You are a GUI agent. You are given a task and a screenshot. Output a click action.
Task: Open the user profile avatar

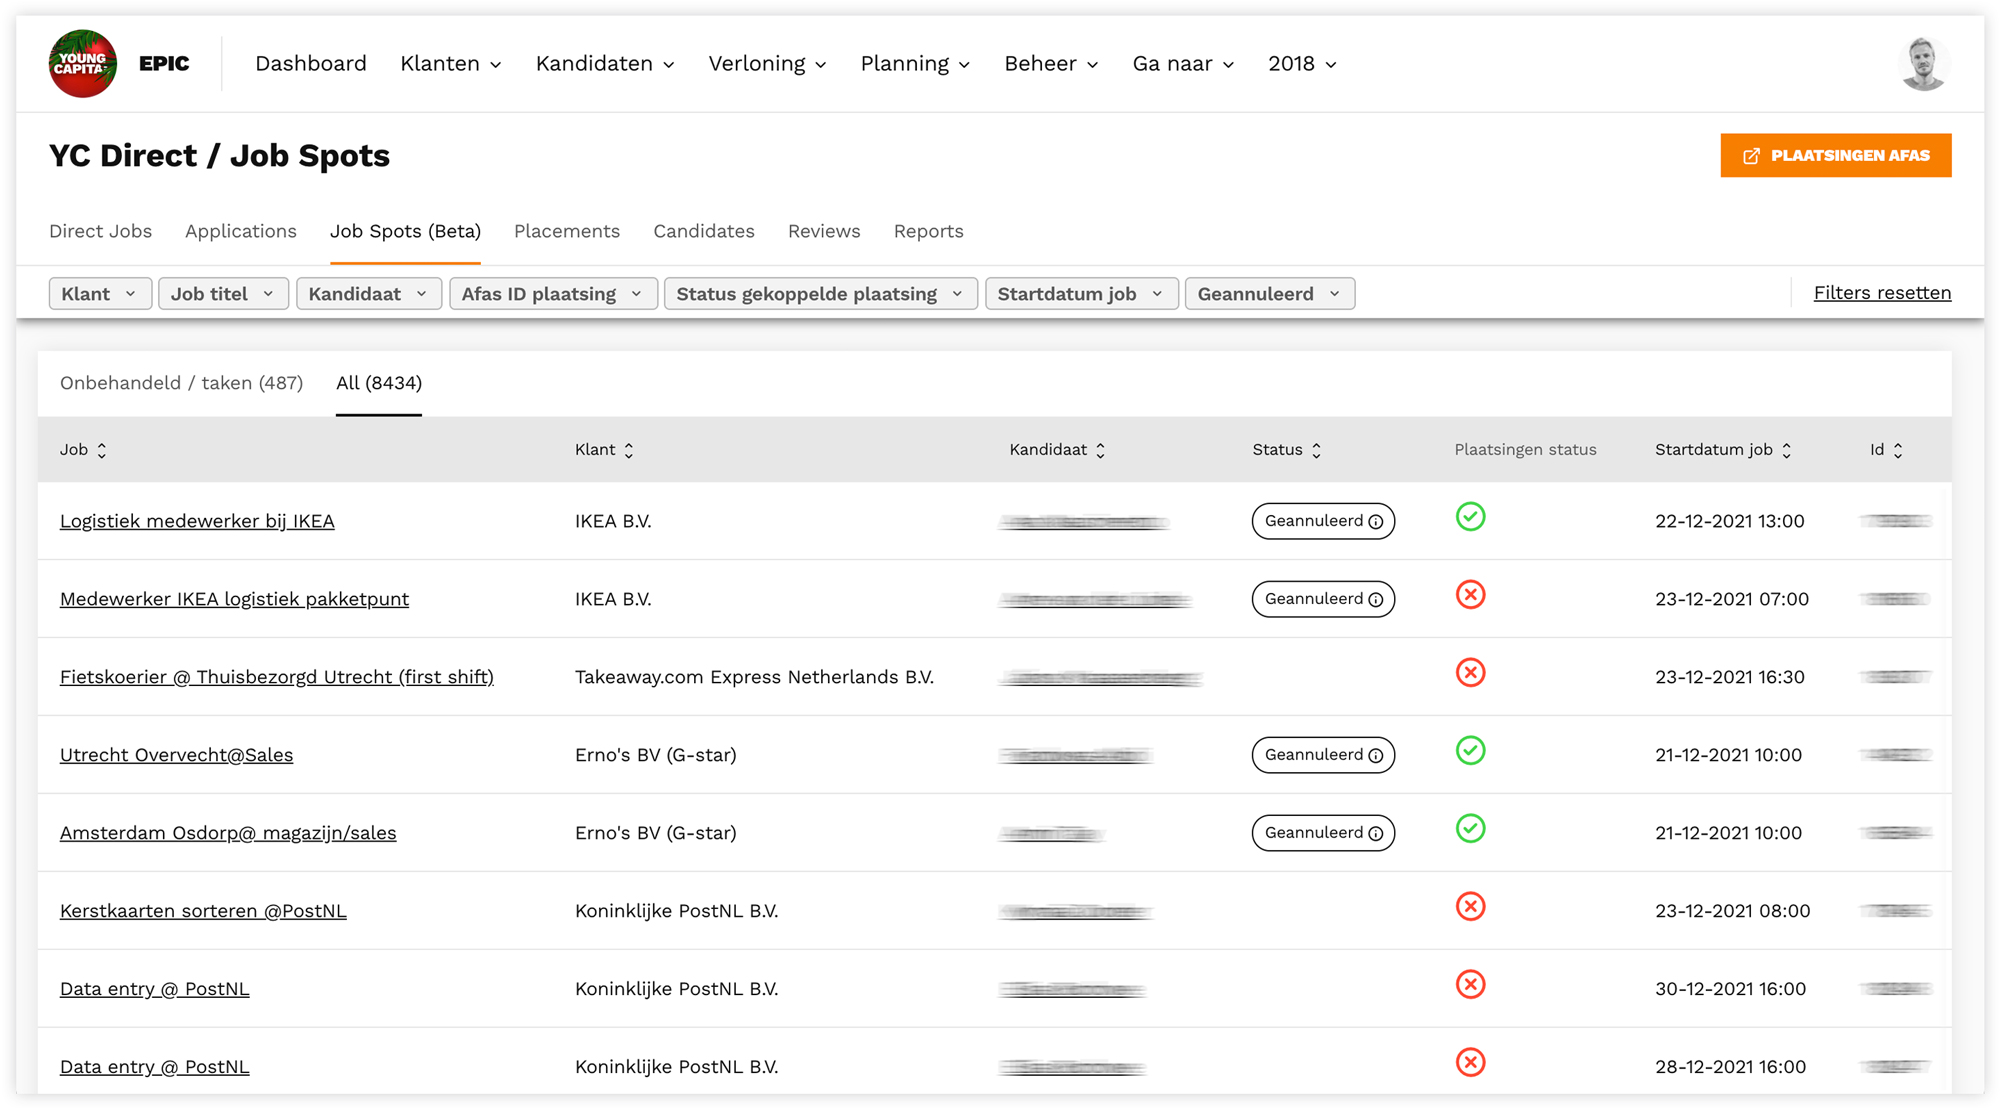coord(1923,64)
